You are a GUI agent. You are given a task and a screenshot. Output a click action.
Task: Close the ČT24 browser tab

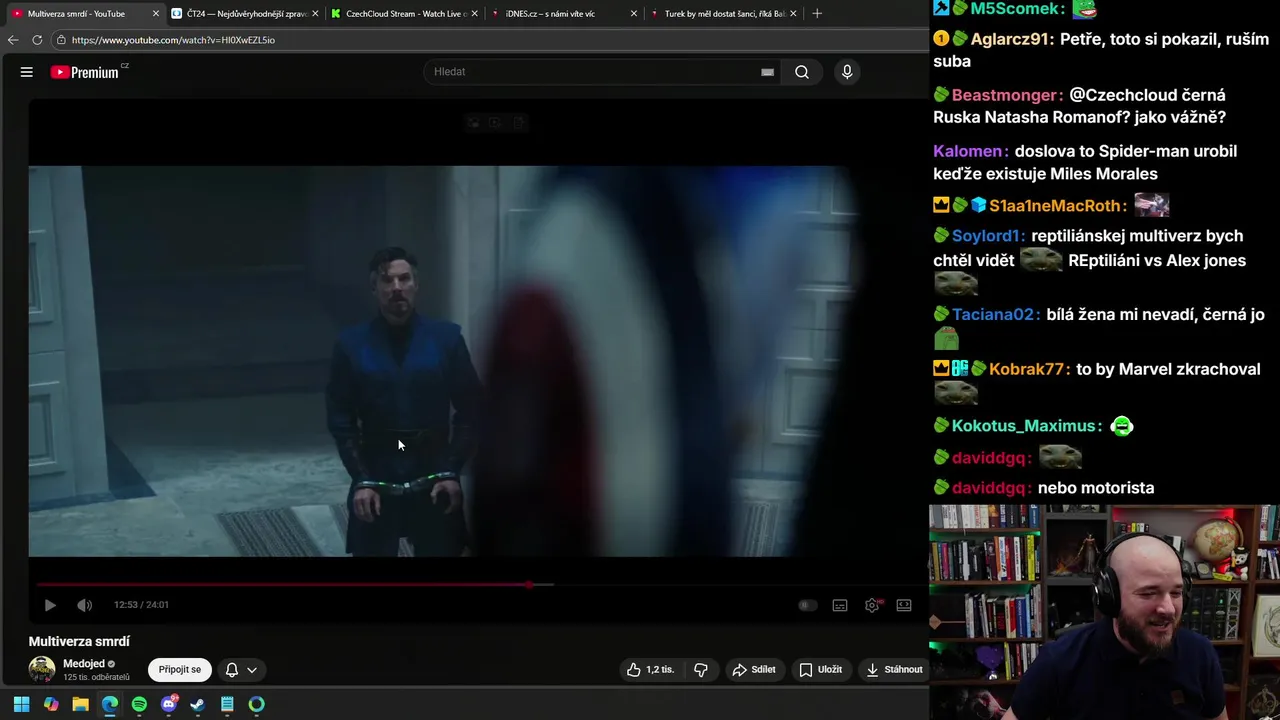[x=315, y=14]
